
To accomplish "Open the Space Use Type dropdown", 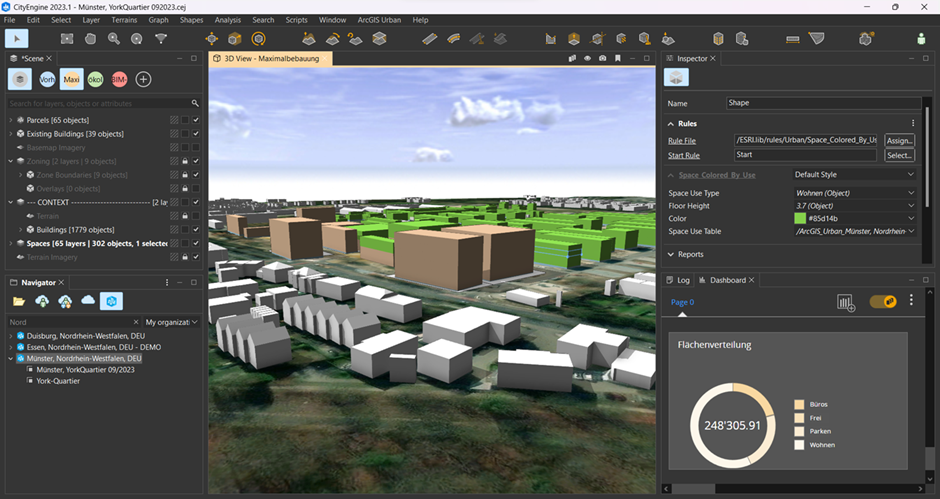I will coord(855,193).
